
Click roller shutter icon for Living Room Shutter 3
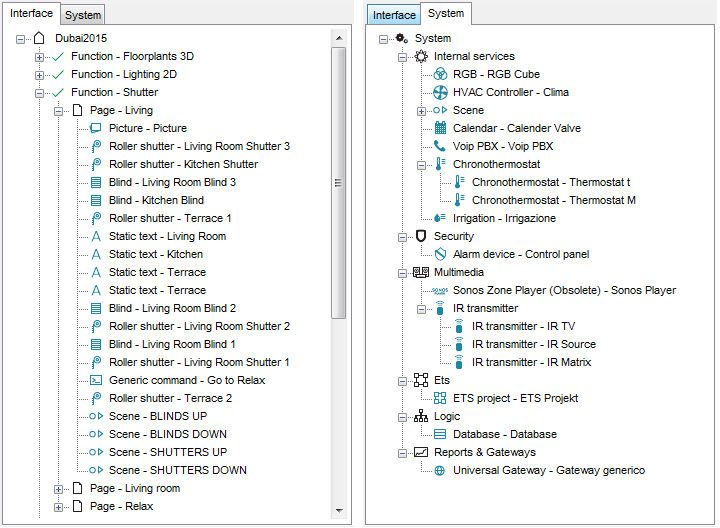[x=96, y=146]
